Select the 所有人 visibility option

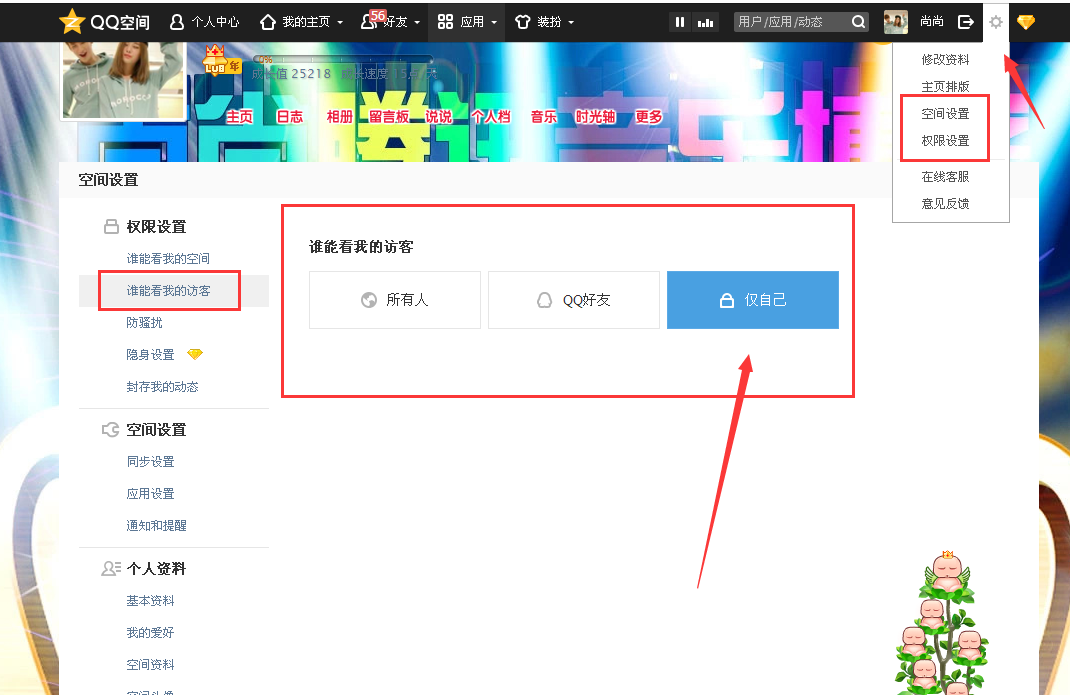(x=394, y=299)
